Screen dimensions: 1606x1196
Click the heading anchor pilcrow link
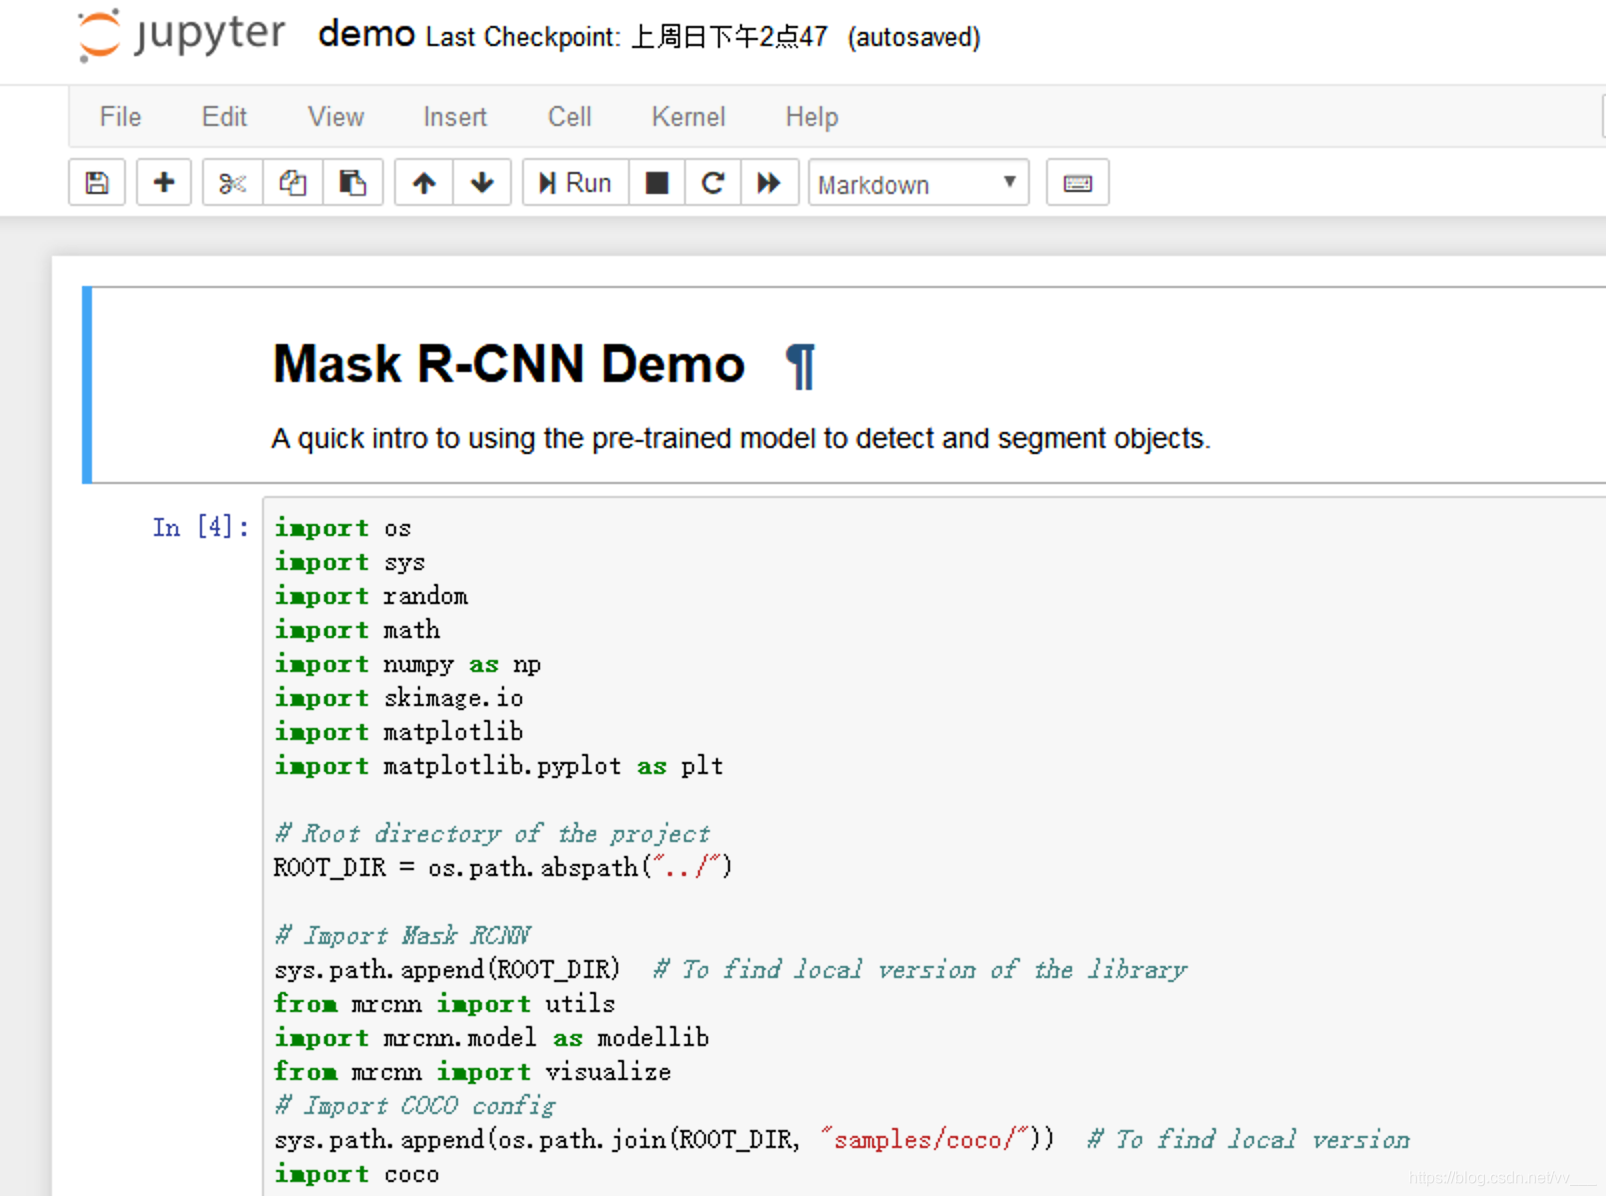click(x=801, y=367)
